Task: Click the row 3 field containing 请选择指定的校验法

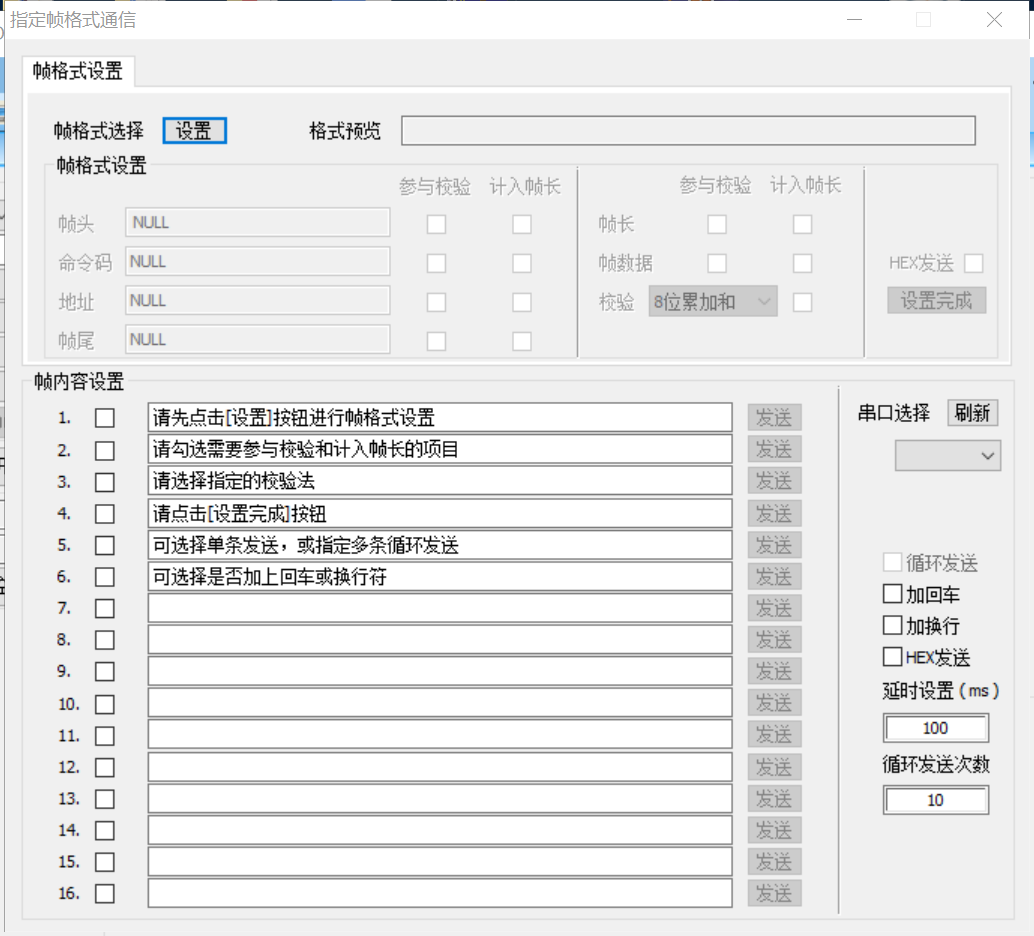Action: click(440, 481)
